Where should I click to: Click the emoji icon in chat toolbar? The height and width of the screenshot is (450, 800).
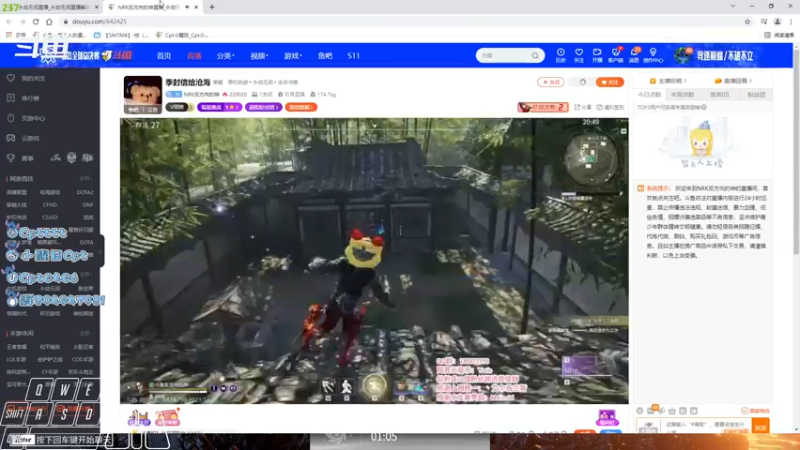(x=640, y=411)
